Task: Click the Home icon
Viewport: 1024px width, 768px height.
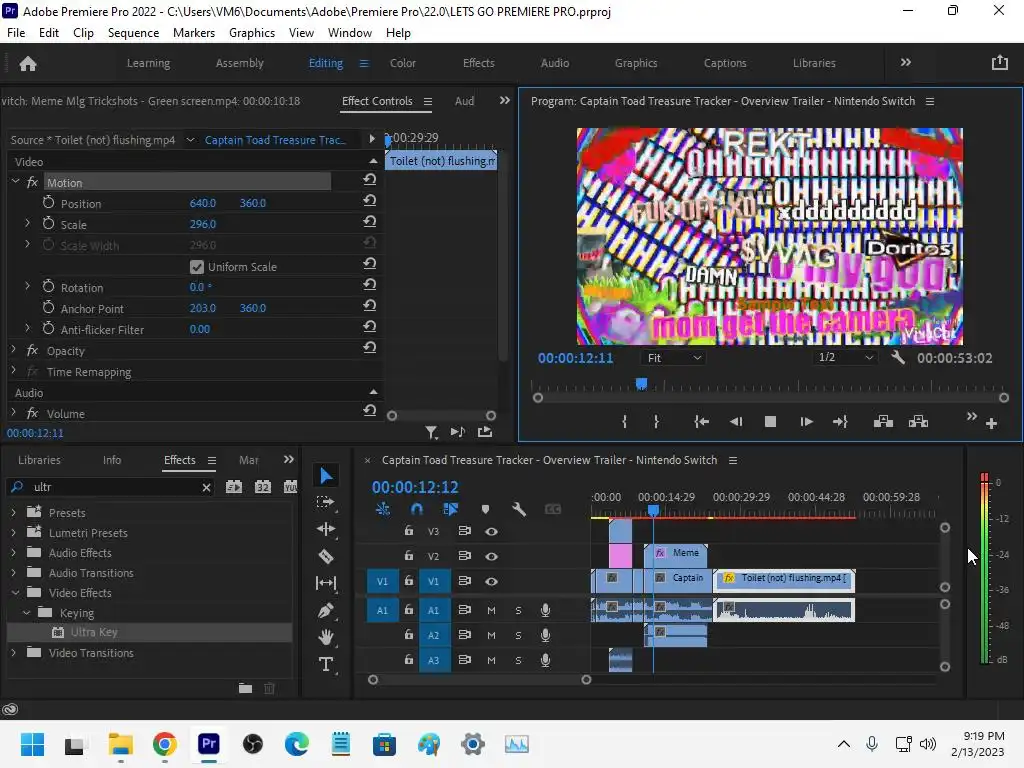Action: (28, 63)
